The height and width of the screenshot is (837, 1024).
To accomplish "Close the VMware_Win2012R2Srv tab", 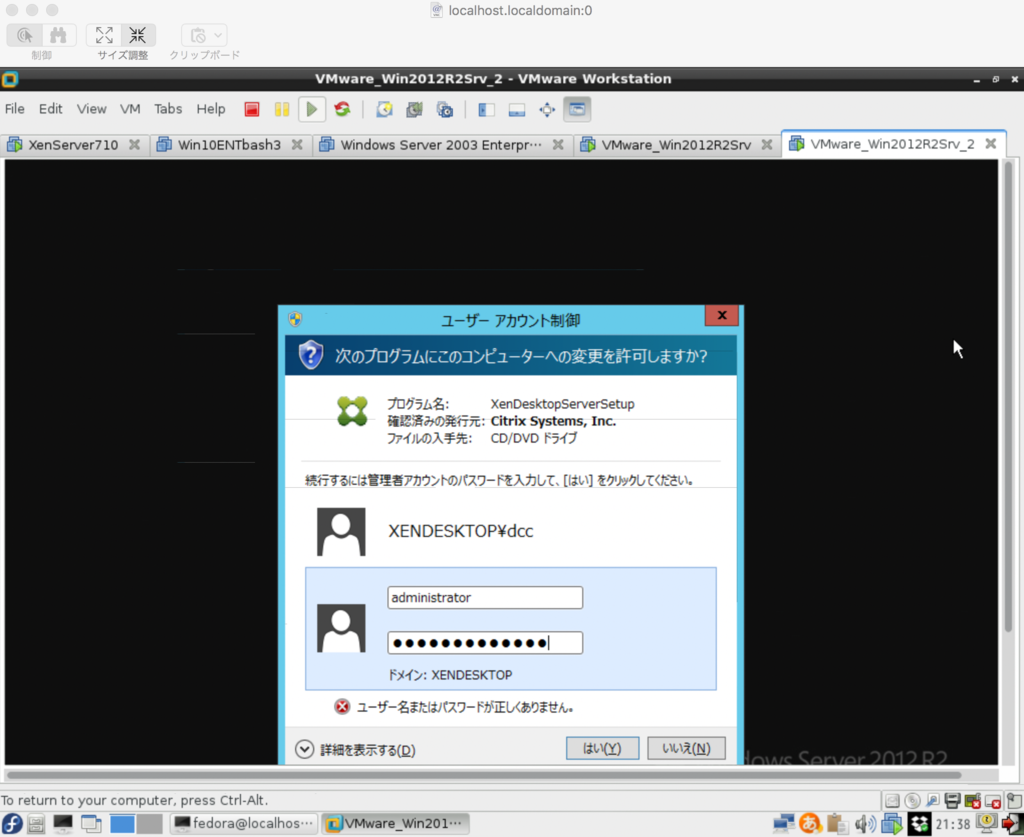I will click(x=767, y=144).
